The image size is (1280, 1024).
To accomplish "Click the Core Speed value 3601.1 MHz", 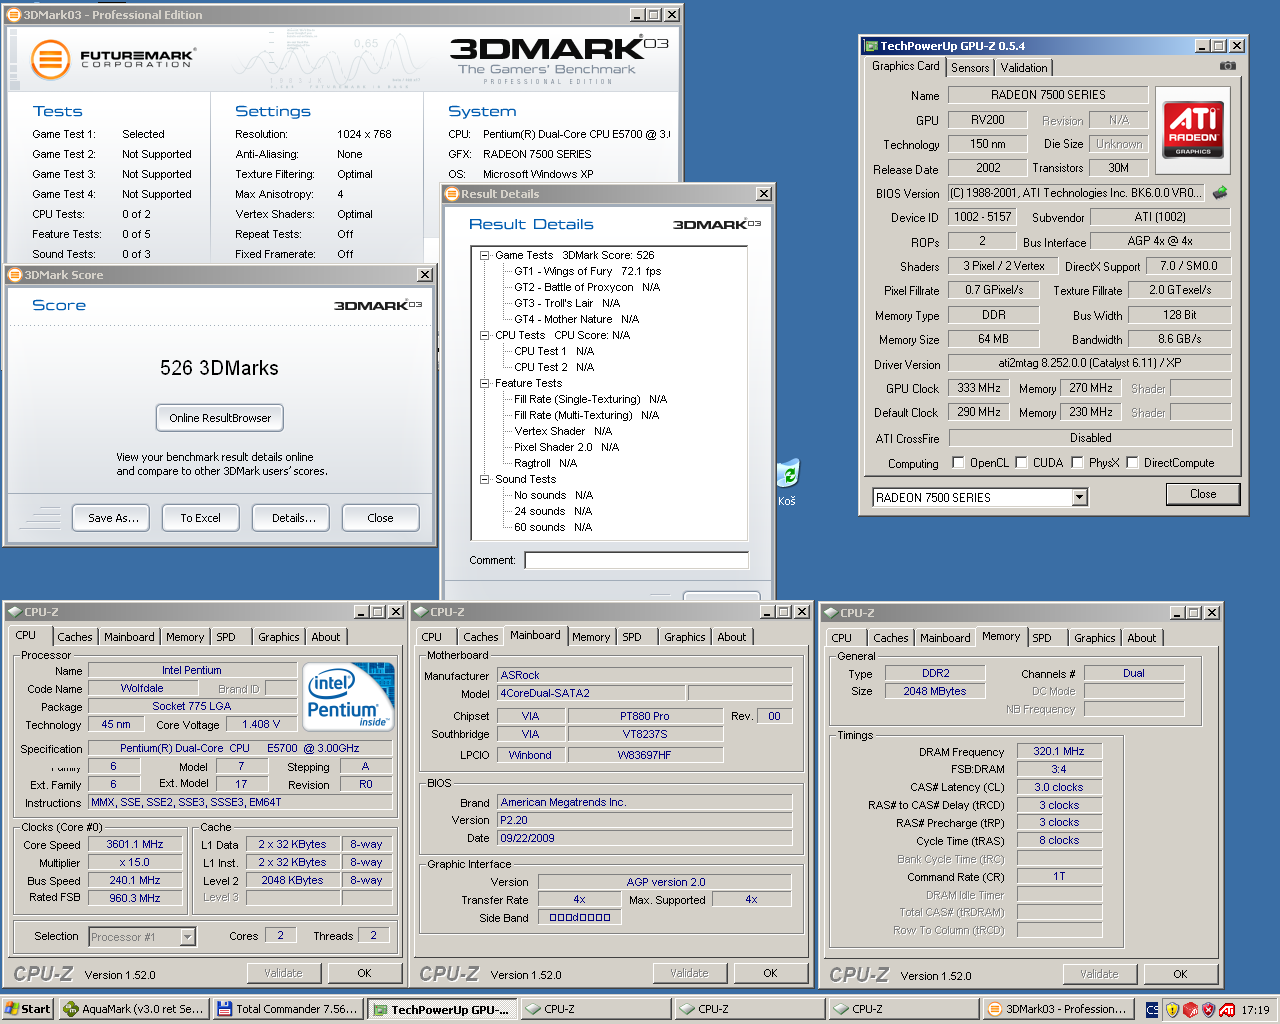I will 134,844.
